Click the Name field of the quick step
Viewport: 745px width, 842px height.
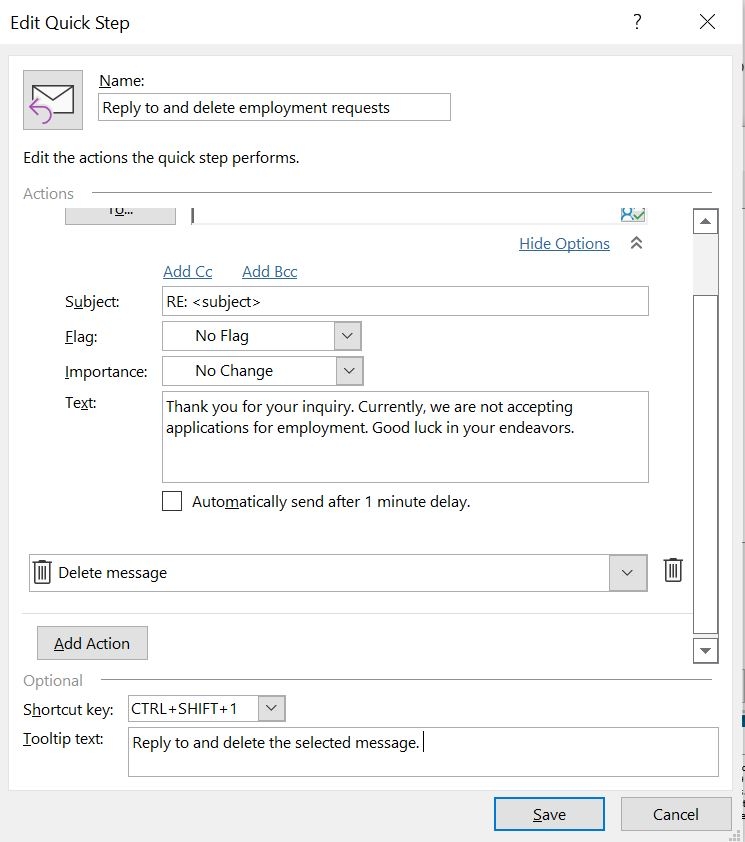(x=274, y=107)
